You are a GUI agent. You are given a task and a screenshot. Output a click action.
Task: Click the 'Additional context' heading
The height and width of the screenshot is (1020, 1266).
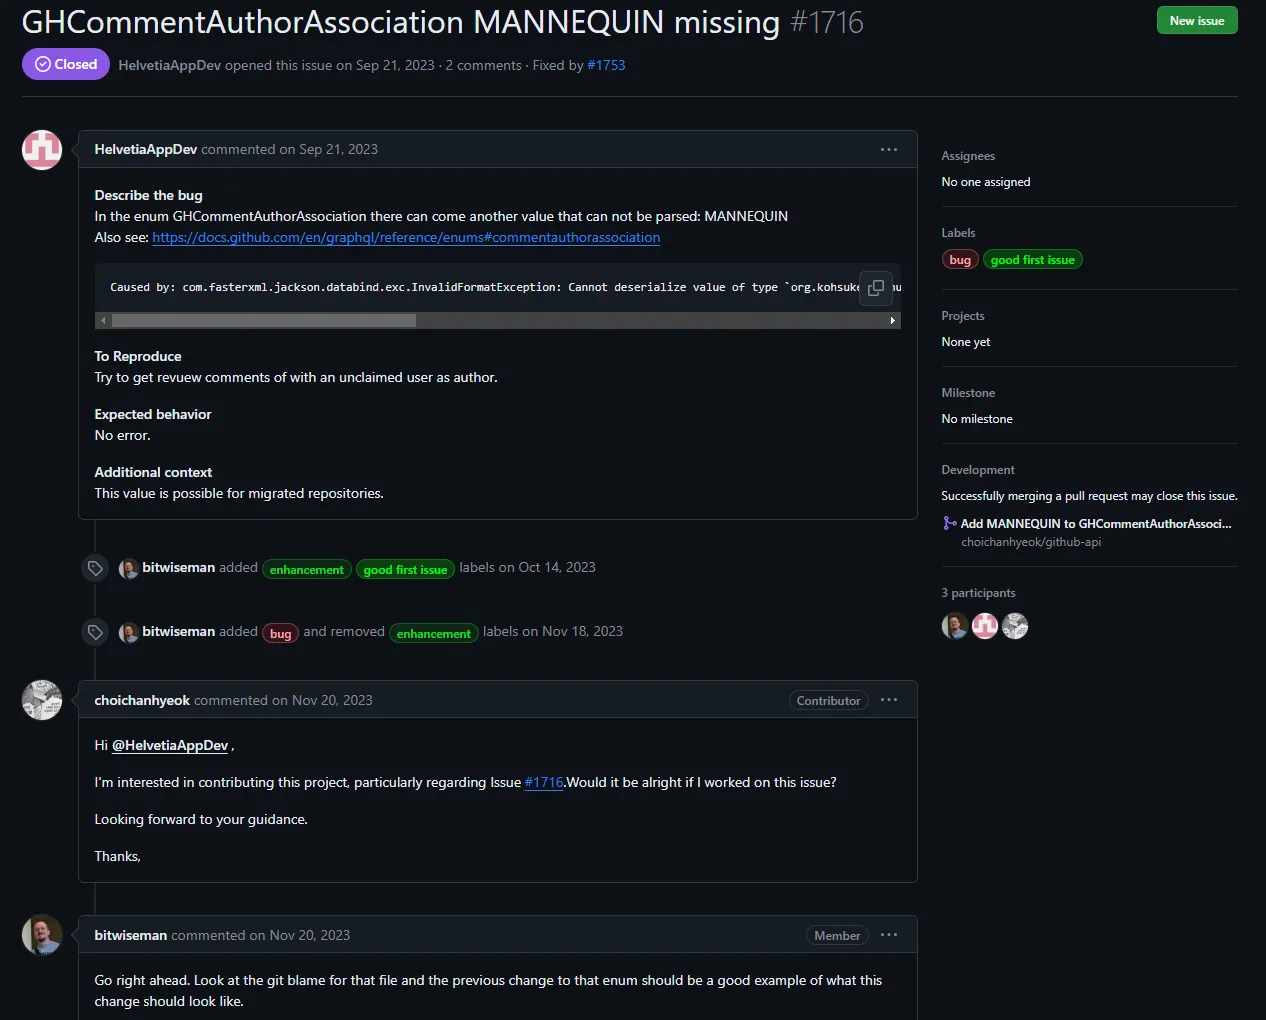click(x=153, y=472)
